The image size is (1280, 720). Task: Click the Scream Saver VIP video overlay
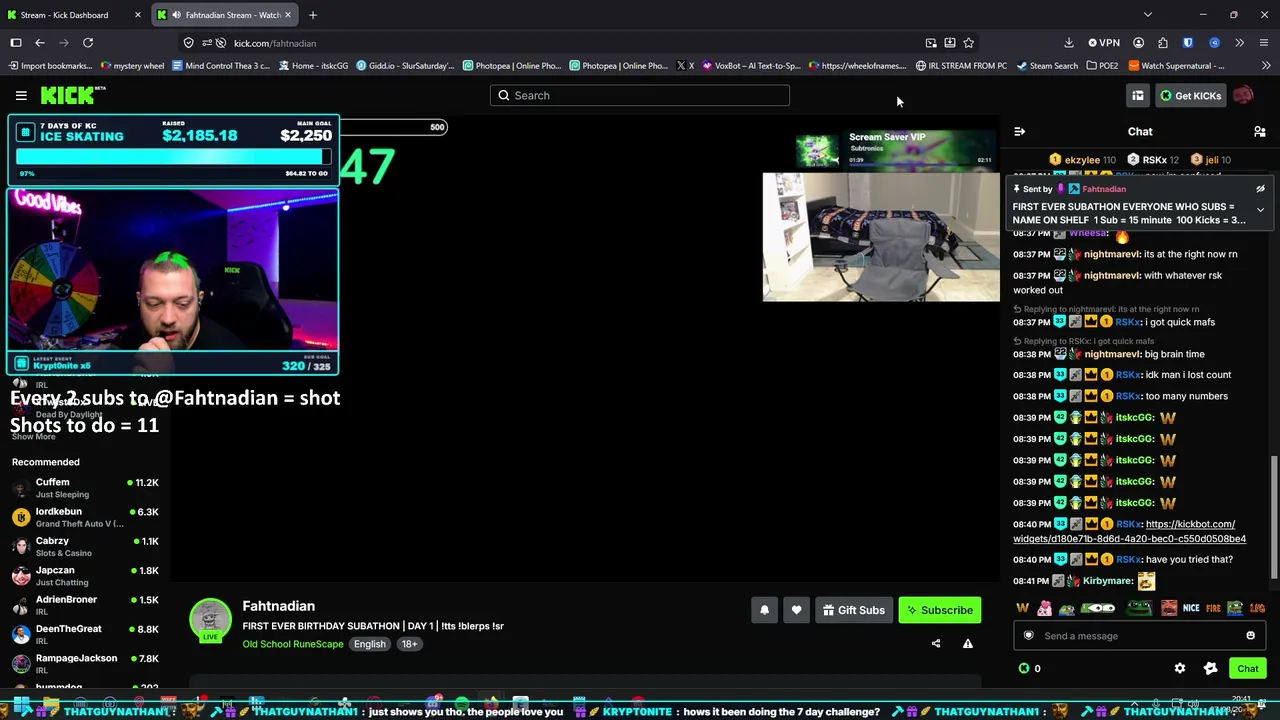coord(897,149)
